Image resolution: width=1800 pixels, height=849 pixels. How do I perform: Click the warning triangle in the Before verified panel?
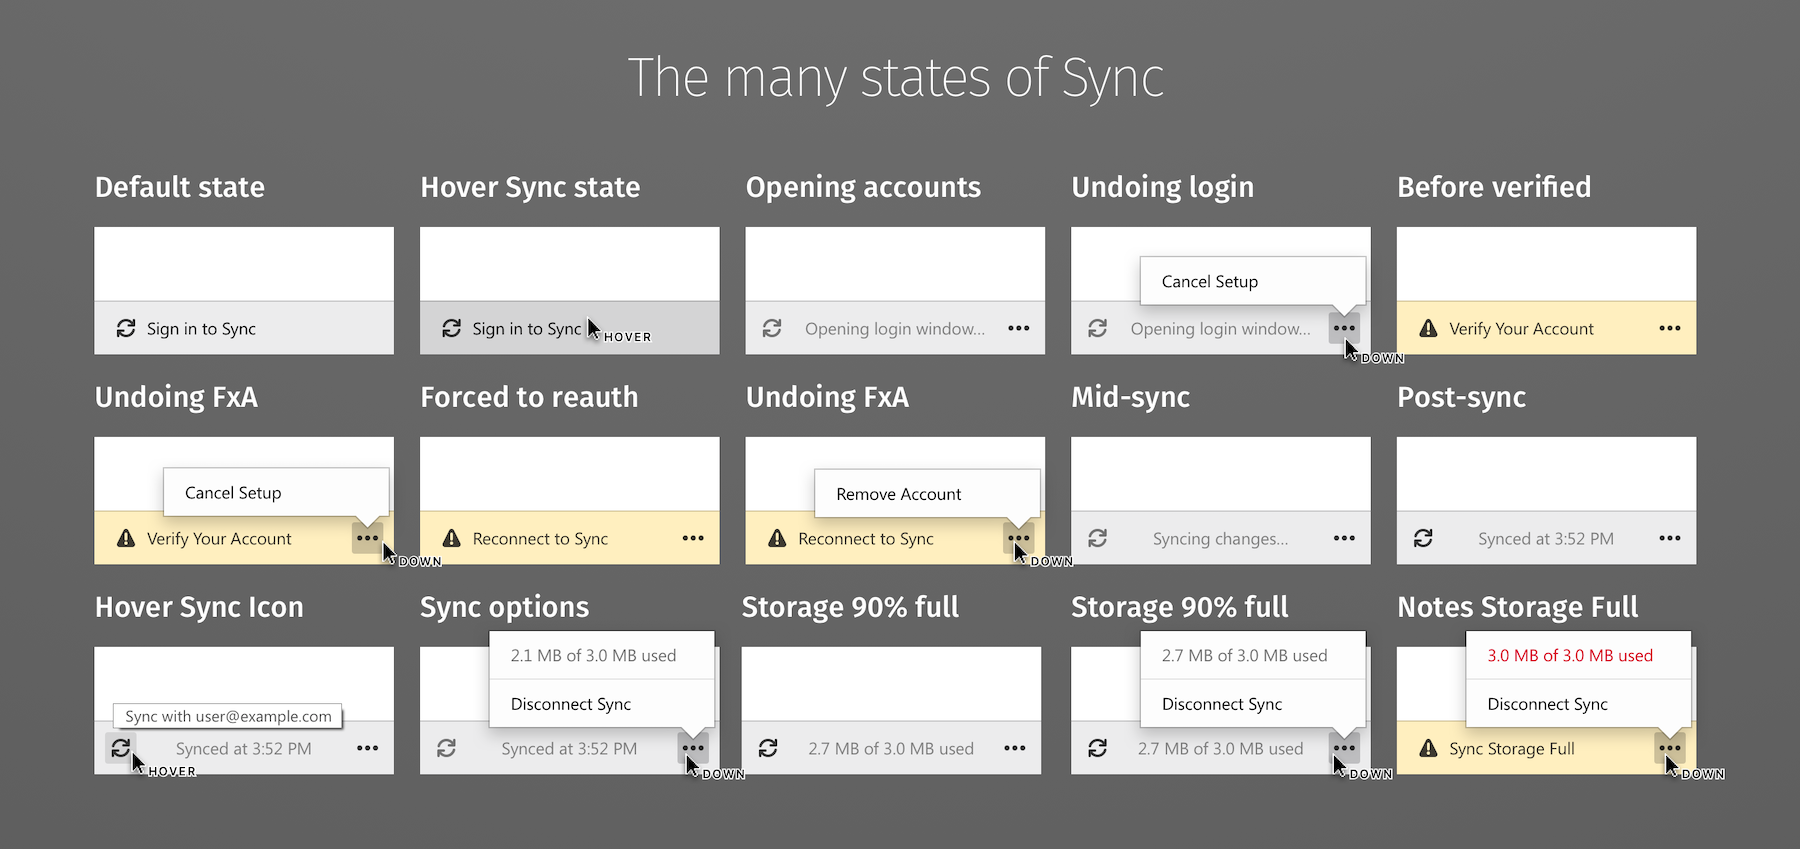[1428, 328]
